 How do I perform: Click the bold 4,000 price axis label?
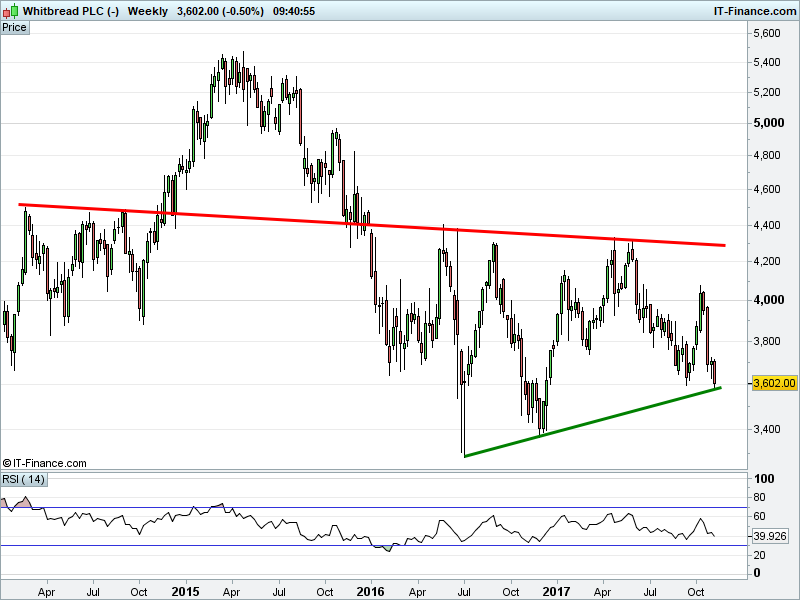tap(768, 300)
